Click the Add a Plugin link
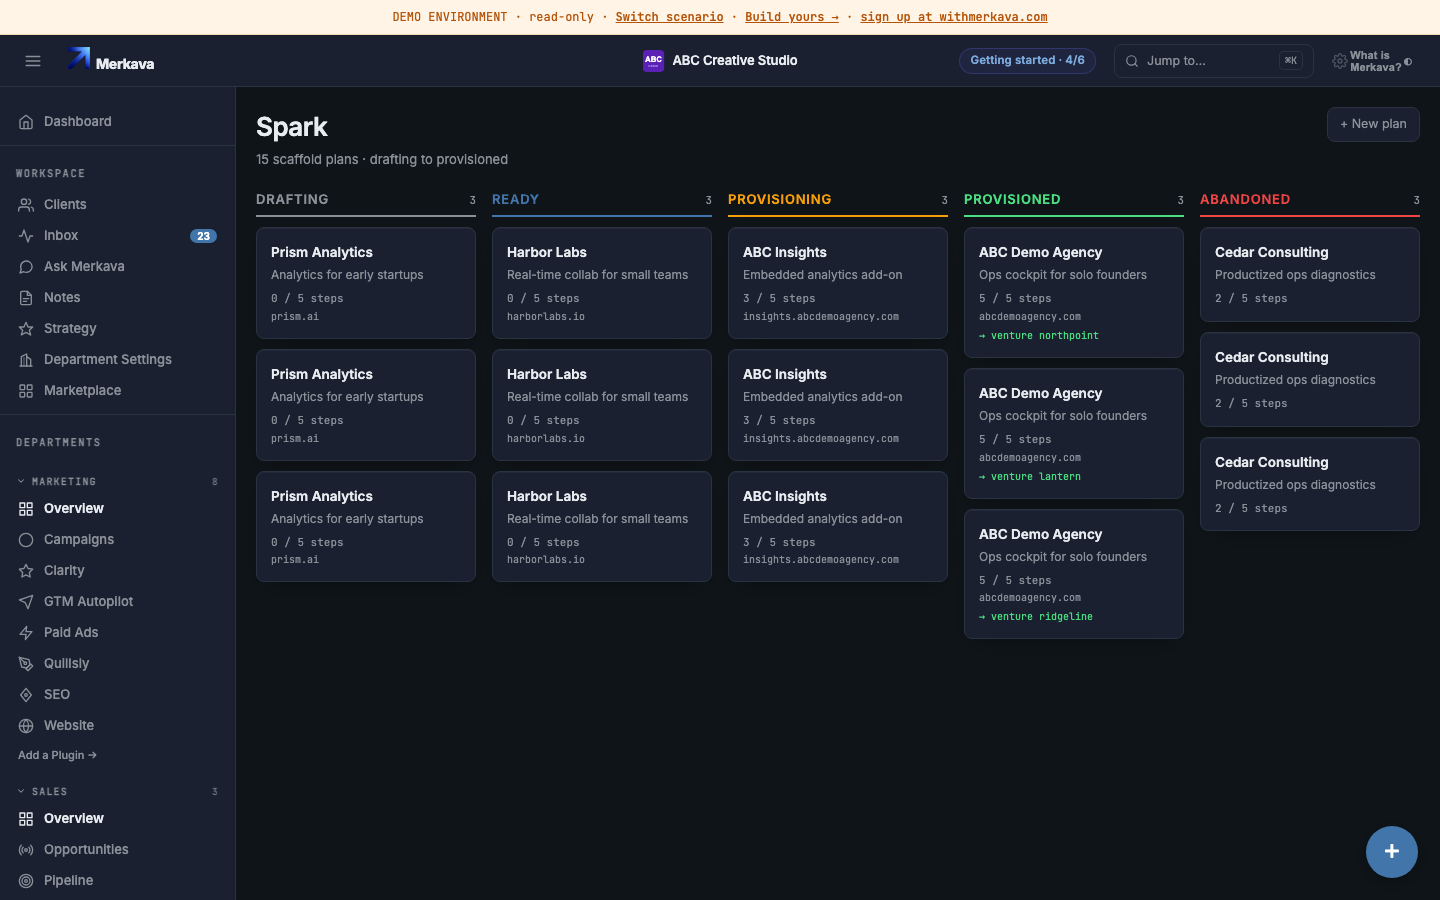 click(x=57, y=756)
